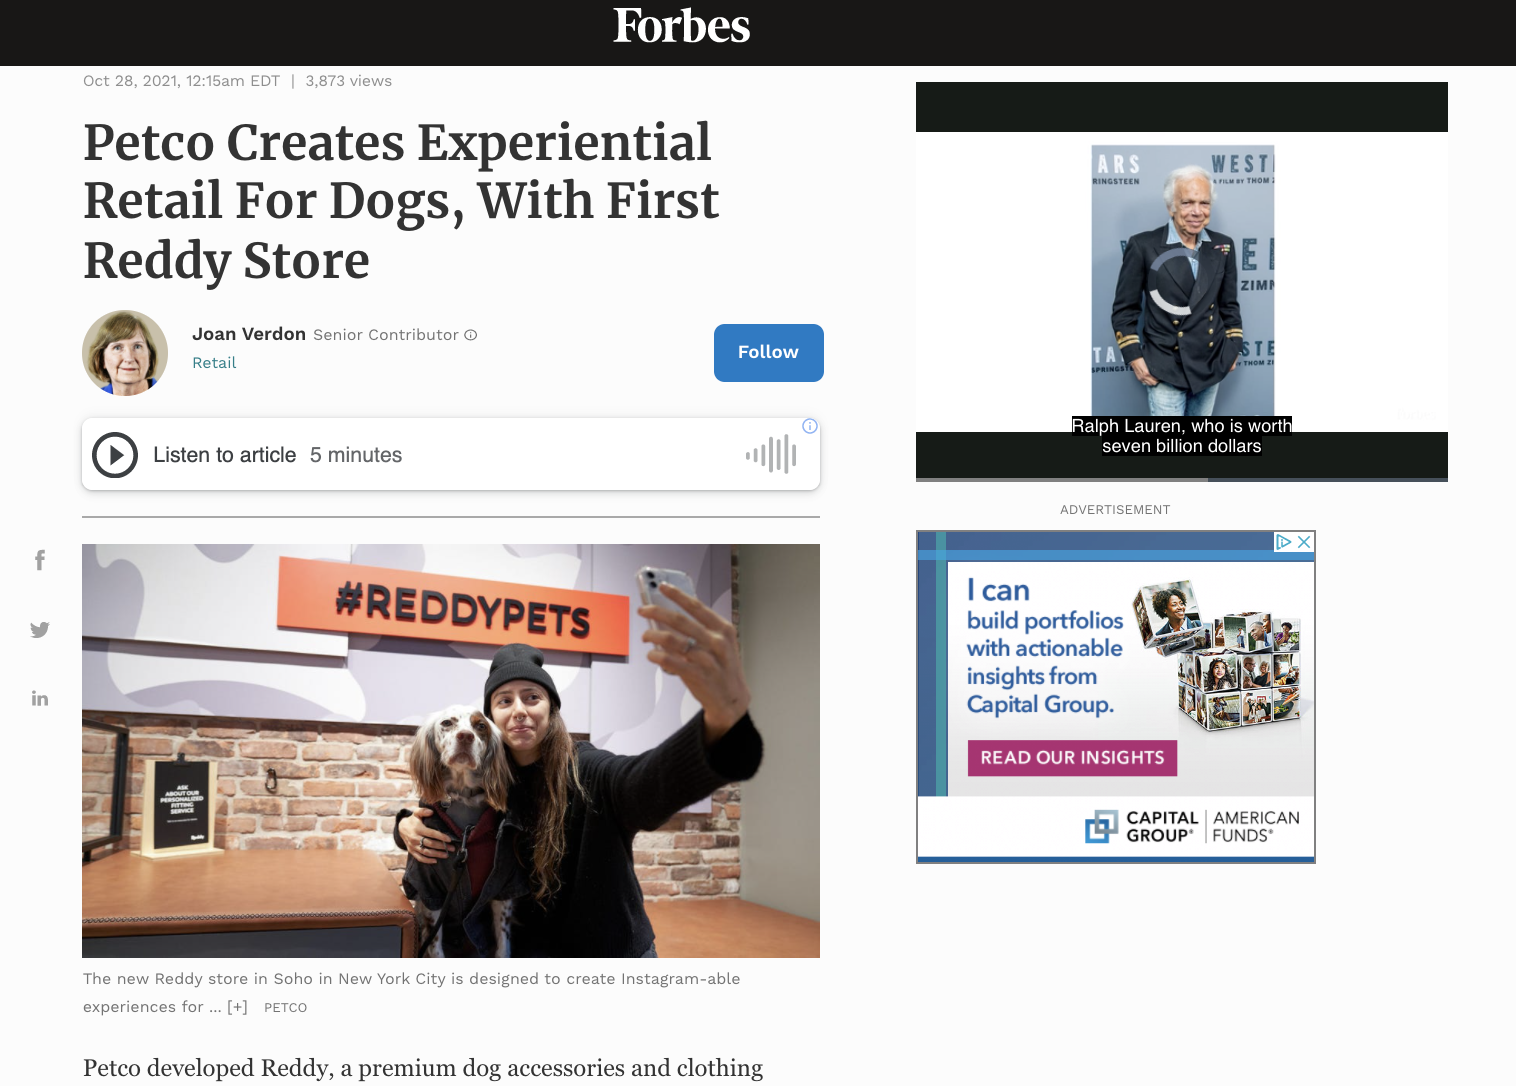Open Joan Verdon author name link
Viewport: 1516px width, 1086px height.
pyautogui.click(x=249, y=334)
